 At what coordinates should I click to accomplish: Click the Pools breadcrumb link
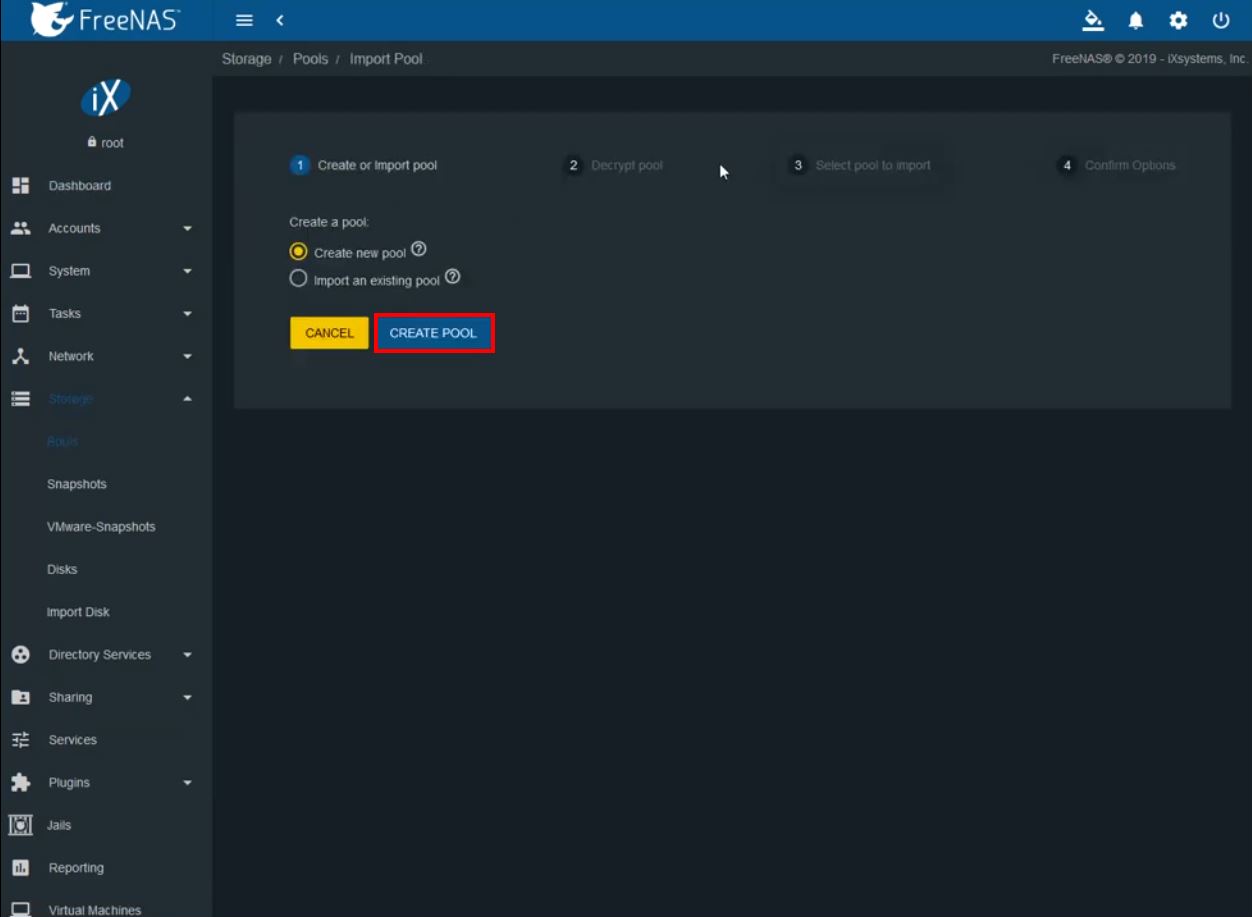coord(310,59)
